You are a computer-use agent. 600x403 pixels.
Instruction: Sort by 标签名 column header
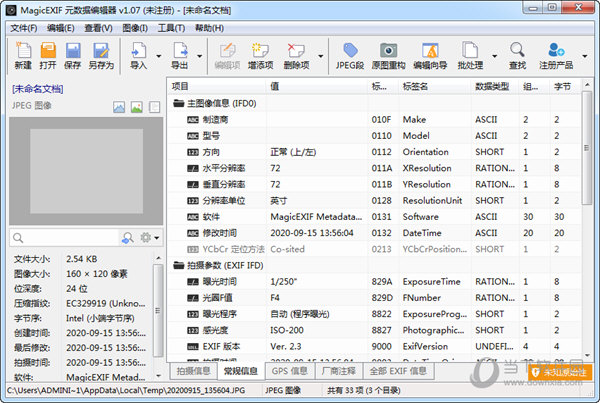pyautogui.click(x=435, y=86)
